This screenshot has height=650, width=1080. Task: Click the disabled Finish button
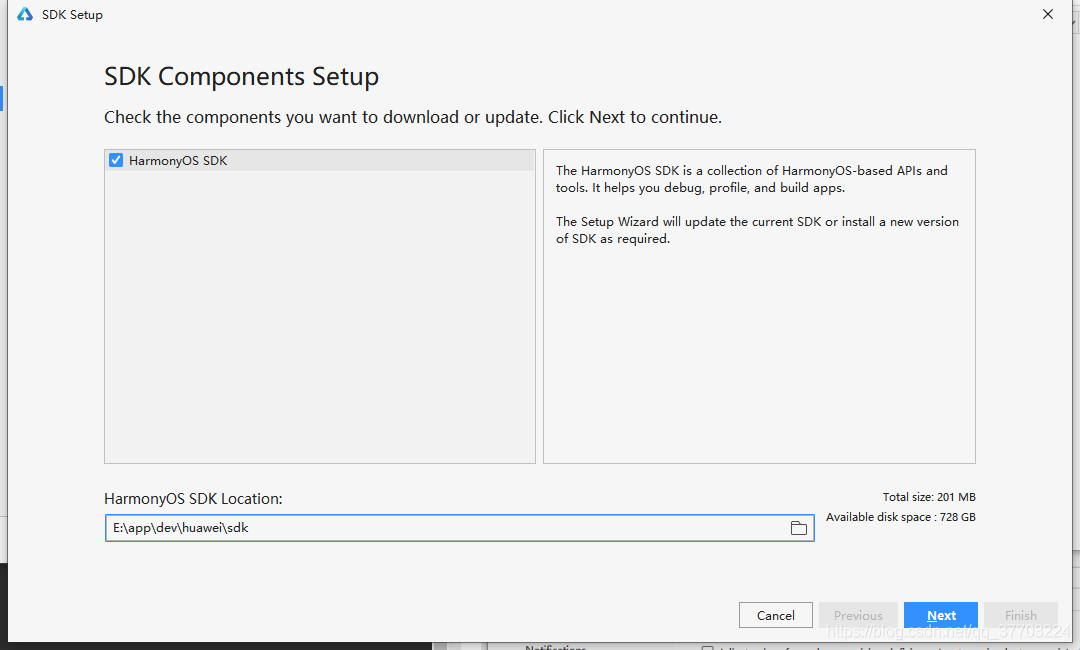pyautogui.click(x=1021, y=615)
